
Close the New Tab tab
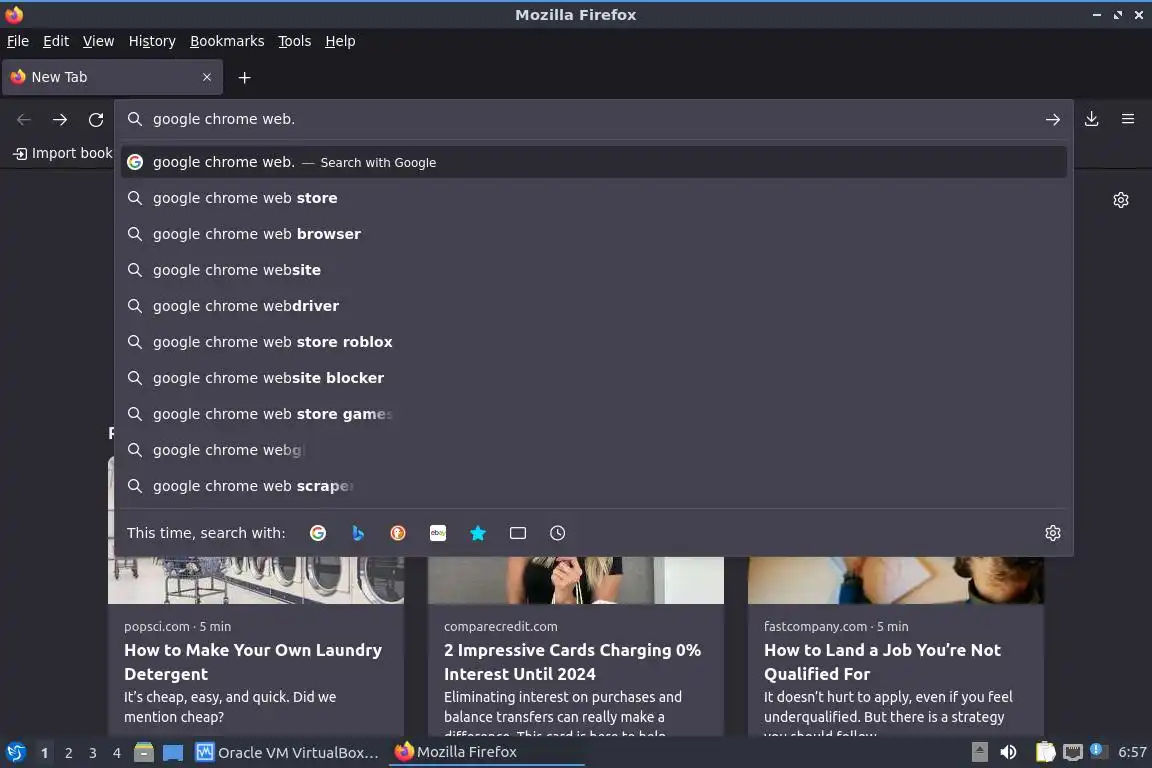coord(207,77)
